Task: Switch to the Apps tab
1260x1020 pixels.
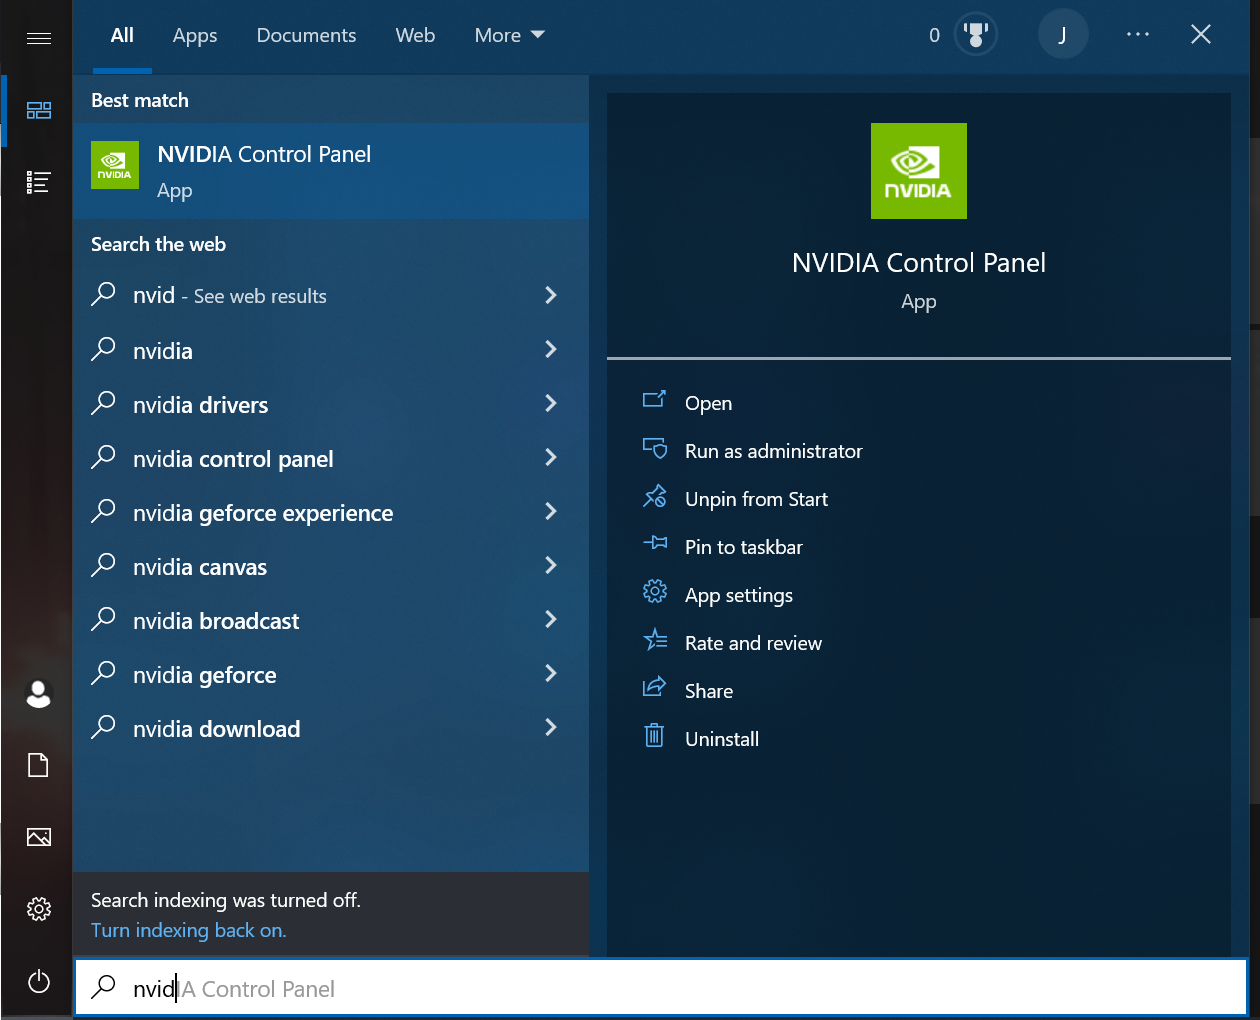Action: (194, 35)
